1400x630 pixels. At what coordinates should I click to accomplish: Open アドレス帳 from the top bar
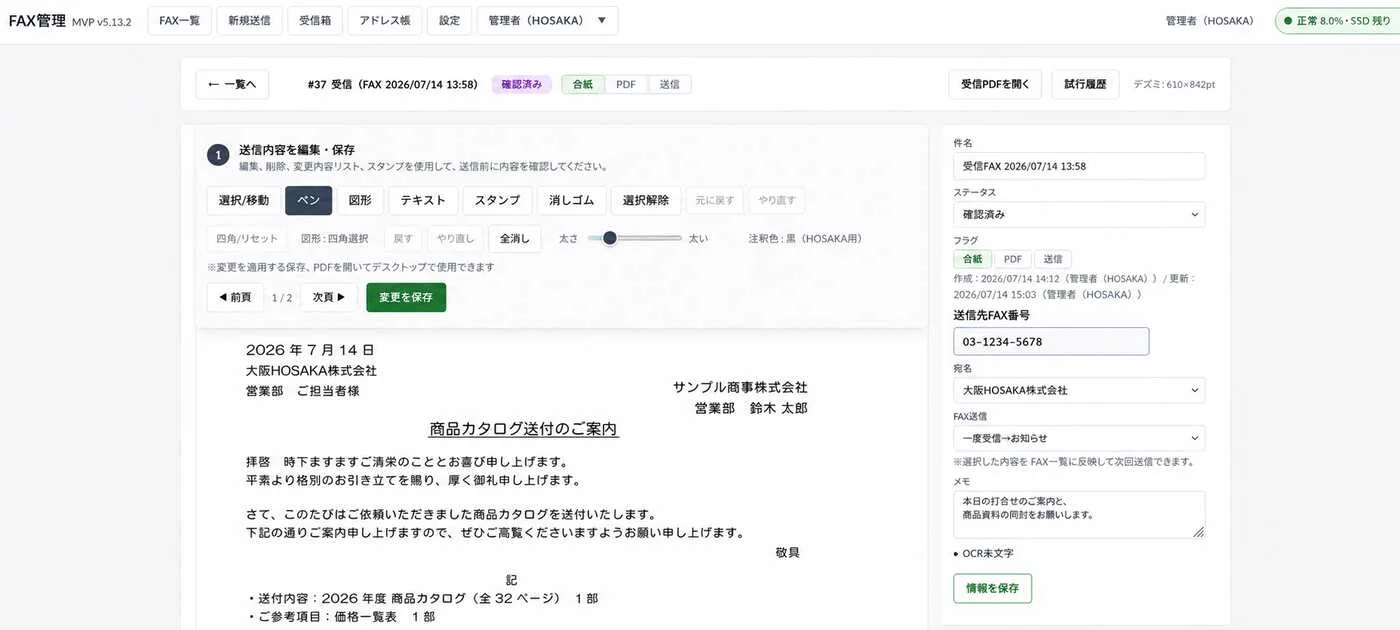pos(385,20)
